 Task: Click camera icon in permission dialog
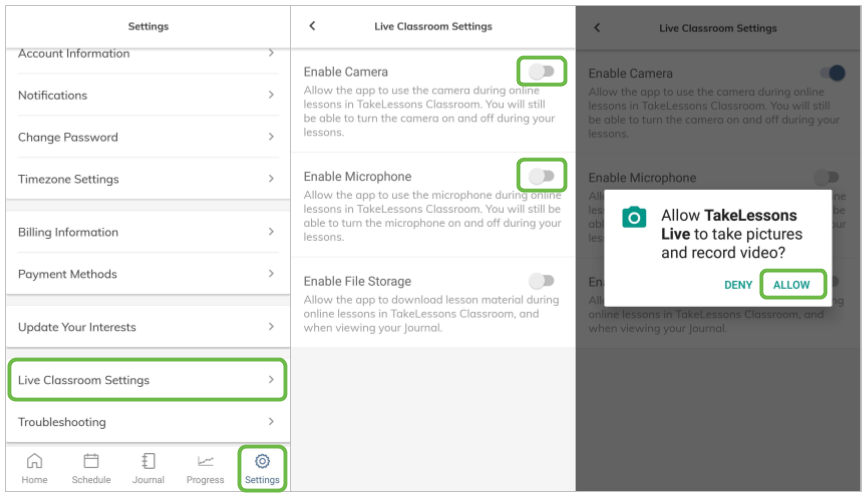[x=633, y=217]
